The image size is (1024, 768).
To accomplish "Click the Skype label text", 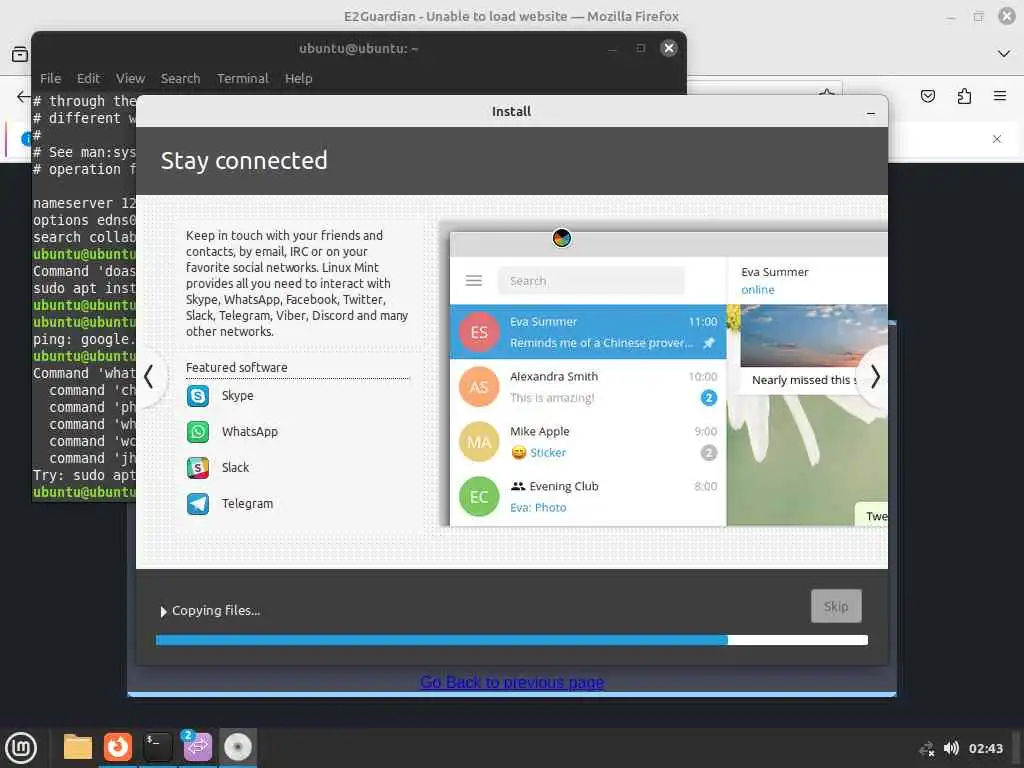I will tap(237, 396).
